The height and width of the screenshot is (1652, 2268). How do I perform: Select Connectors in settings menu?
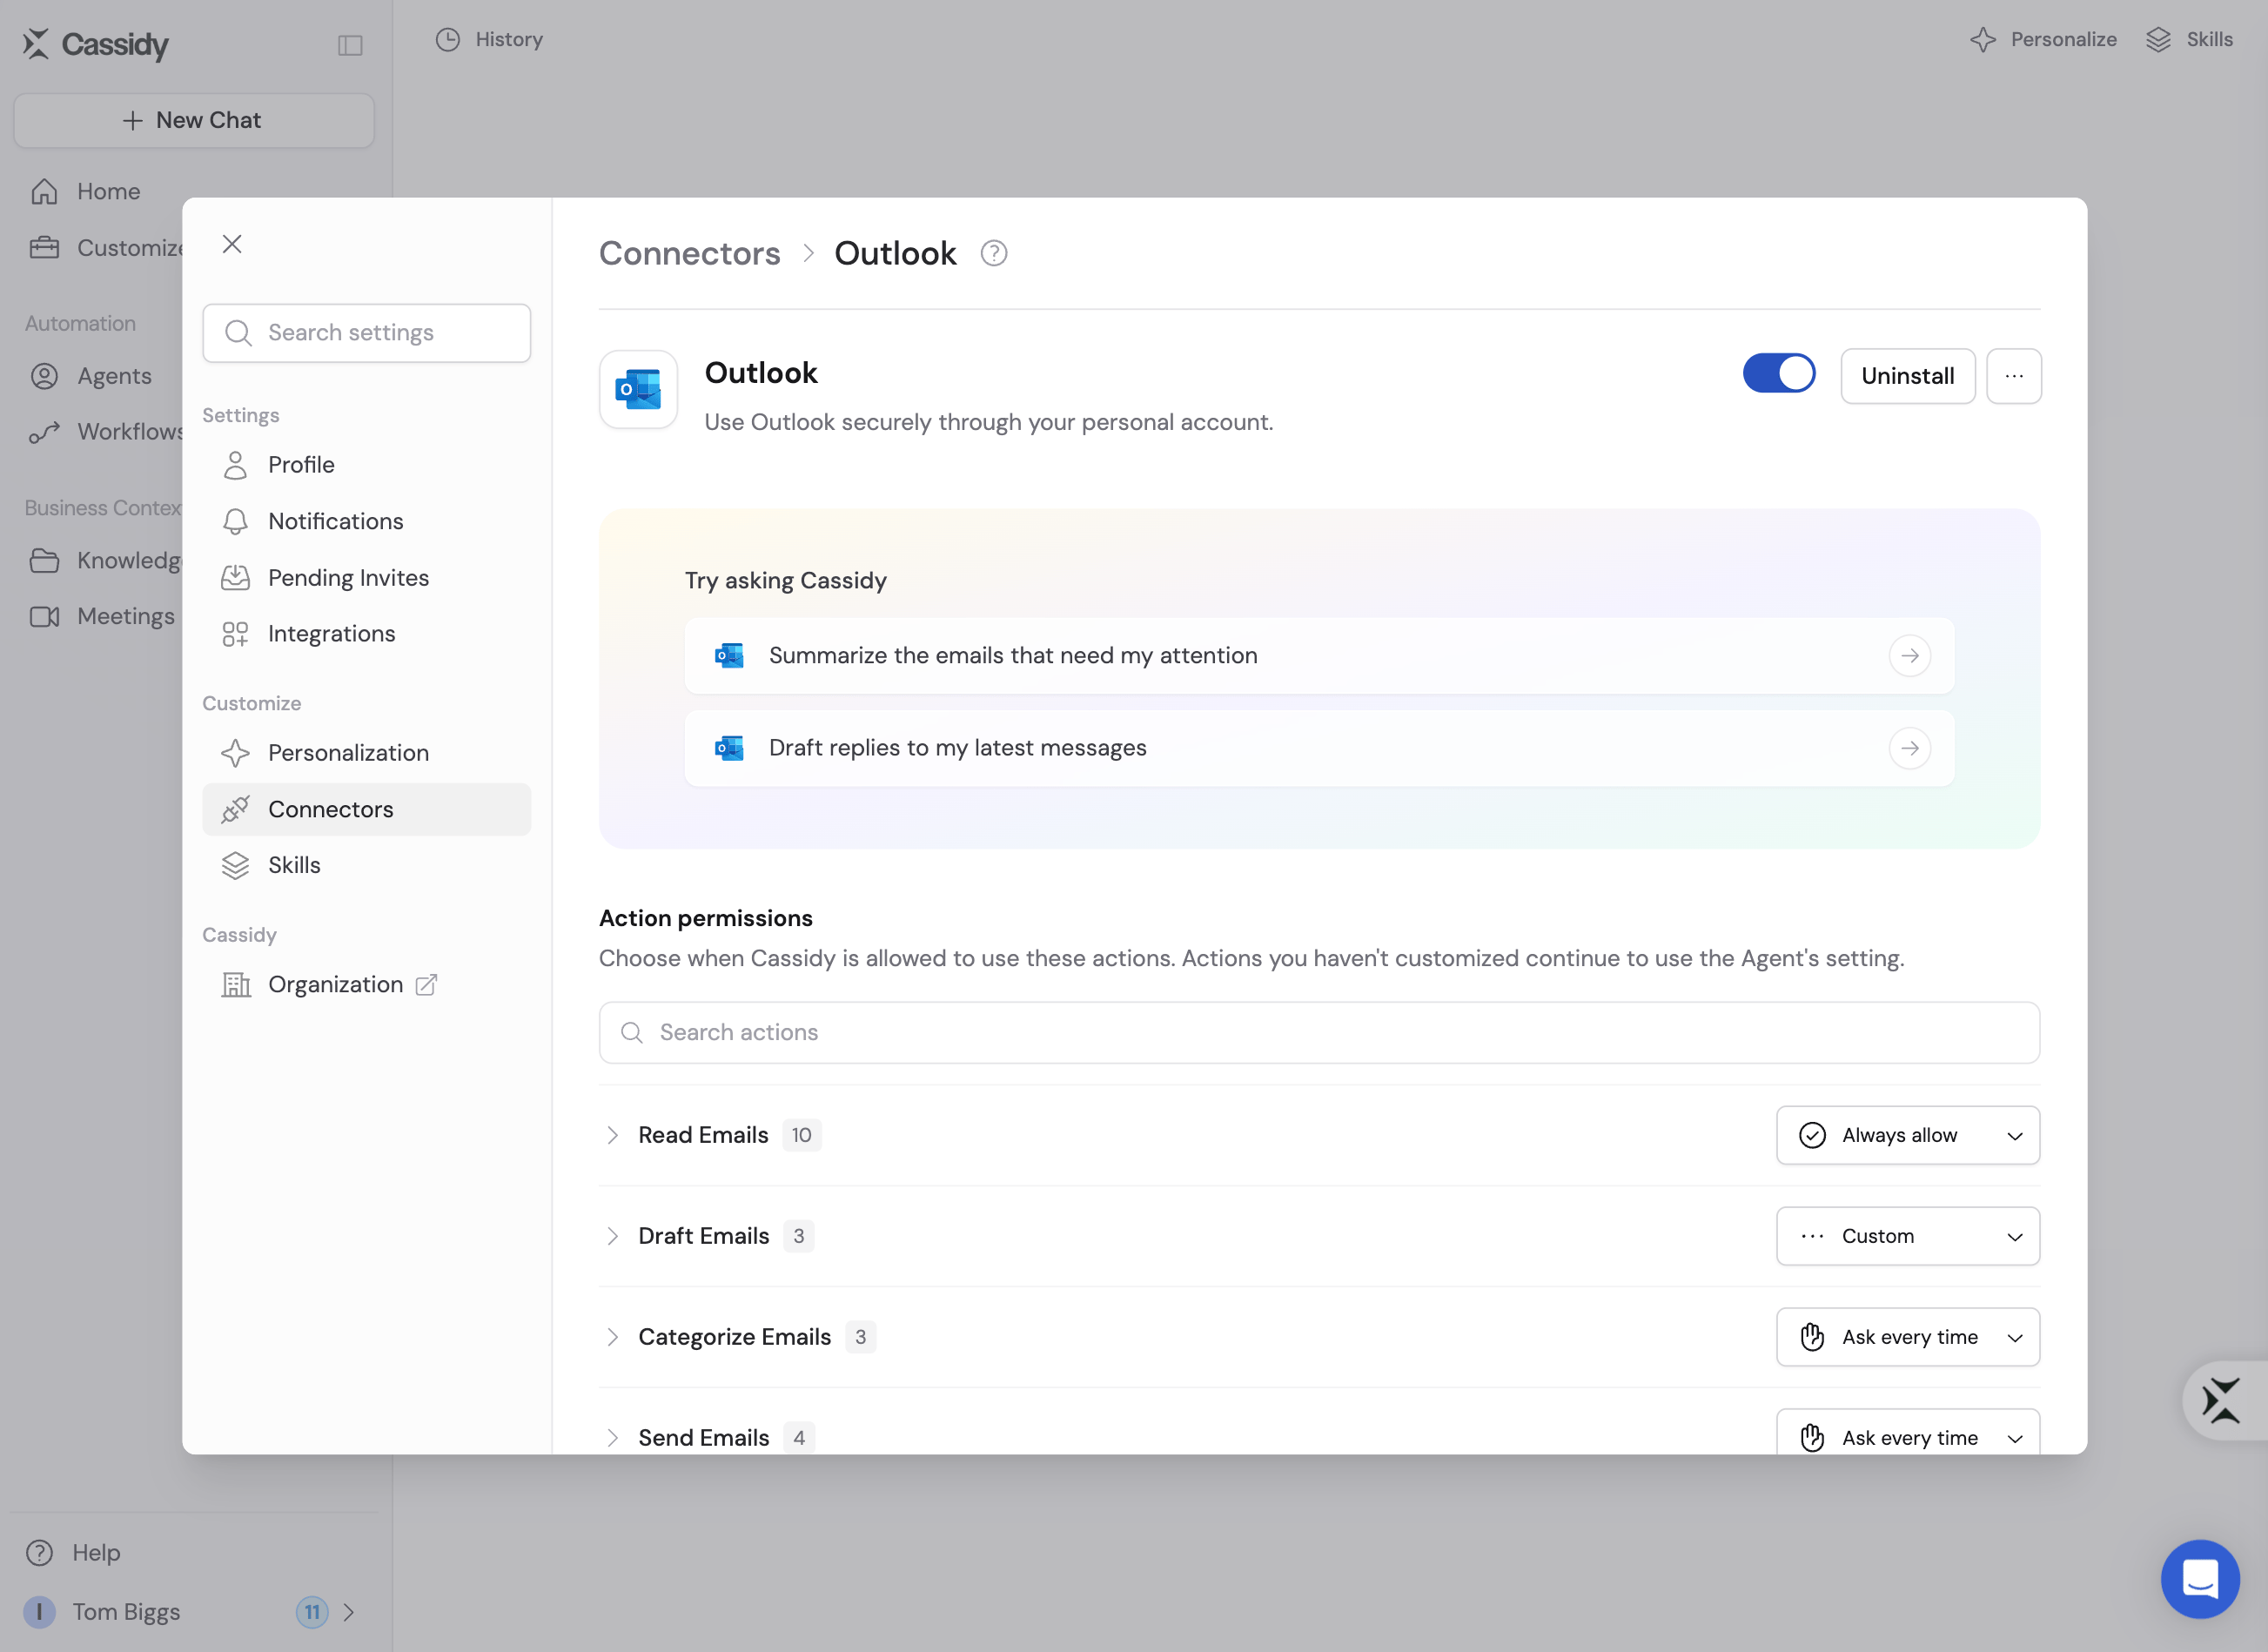366,809
